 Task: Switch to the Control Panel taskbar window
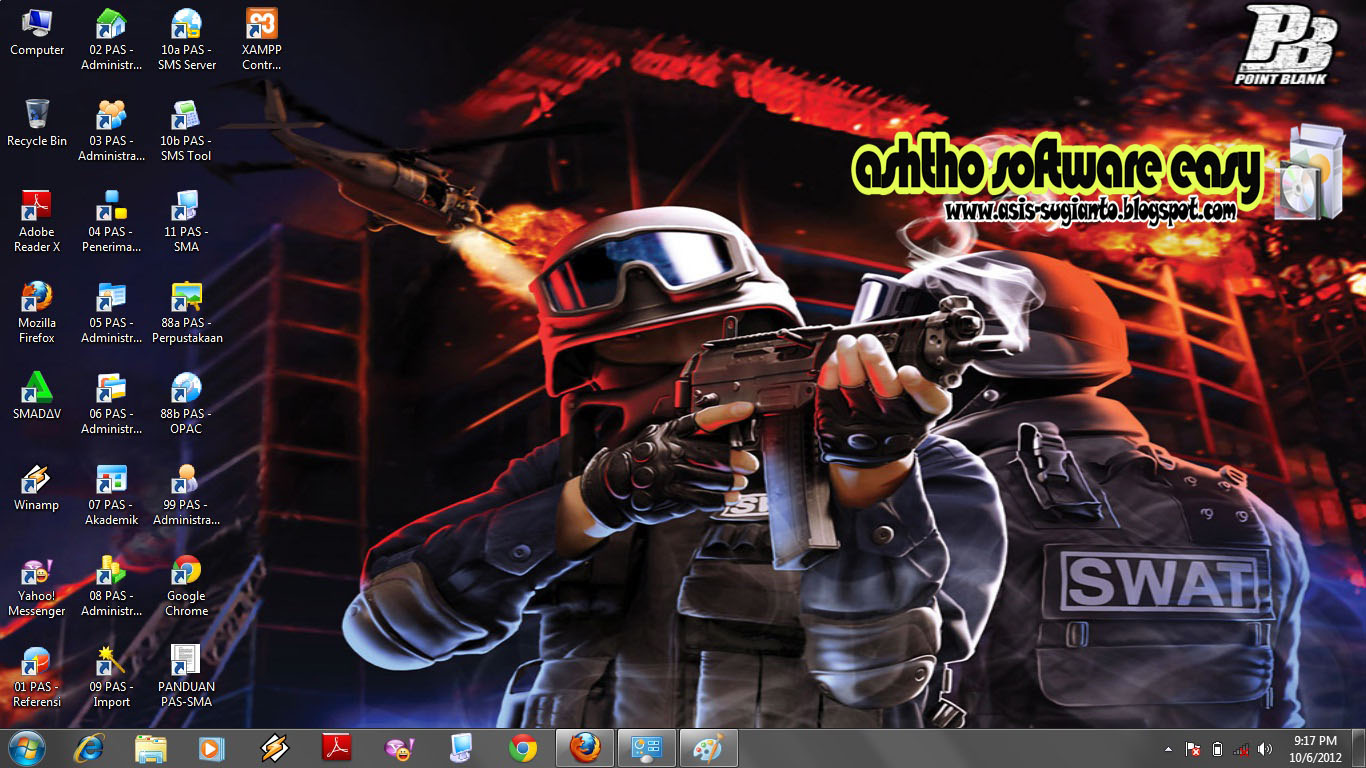(647, 748)
